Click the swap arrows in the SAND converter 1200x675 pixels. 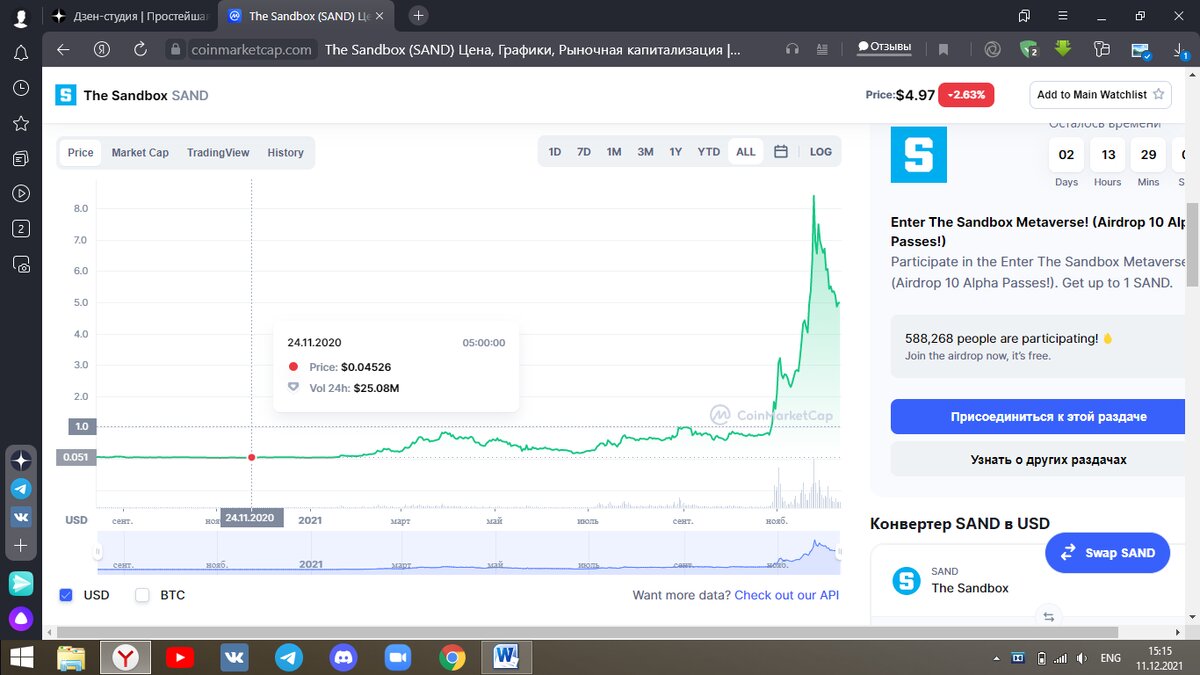point(1048,617)
